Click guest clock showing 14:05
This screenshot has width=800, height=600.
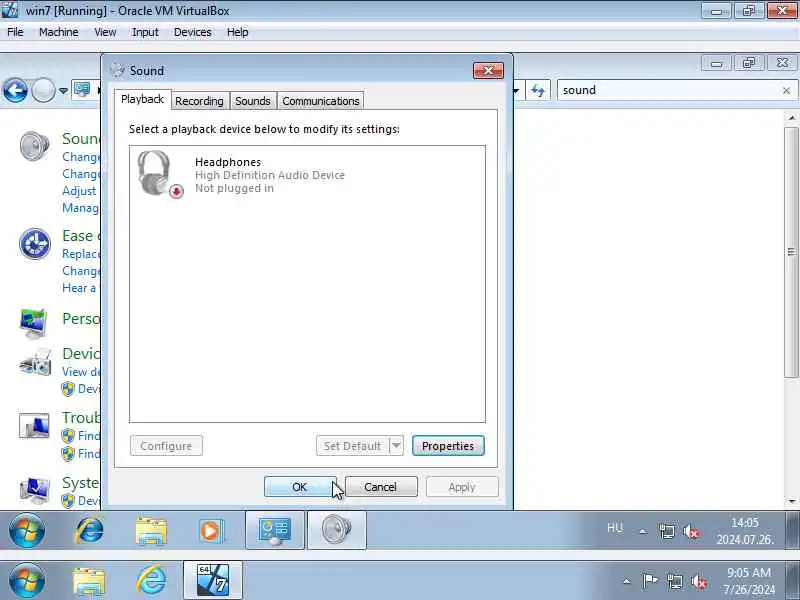tap(745, 531)
